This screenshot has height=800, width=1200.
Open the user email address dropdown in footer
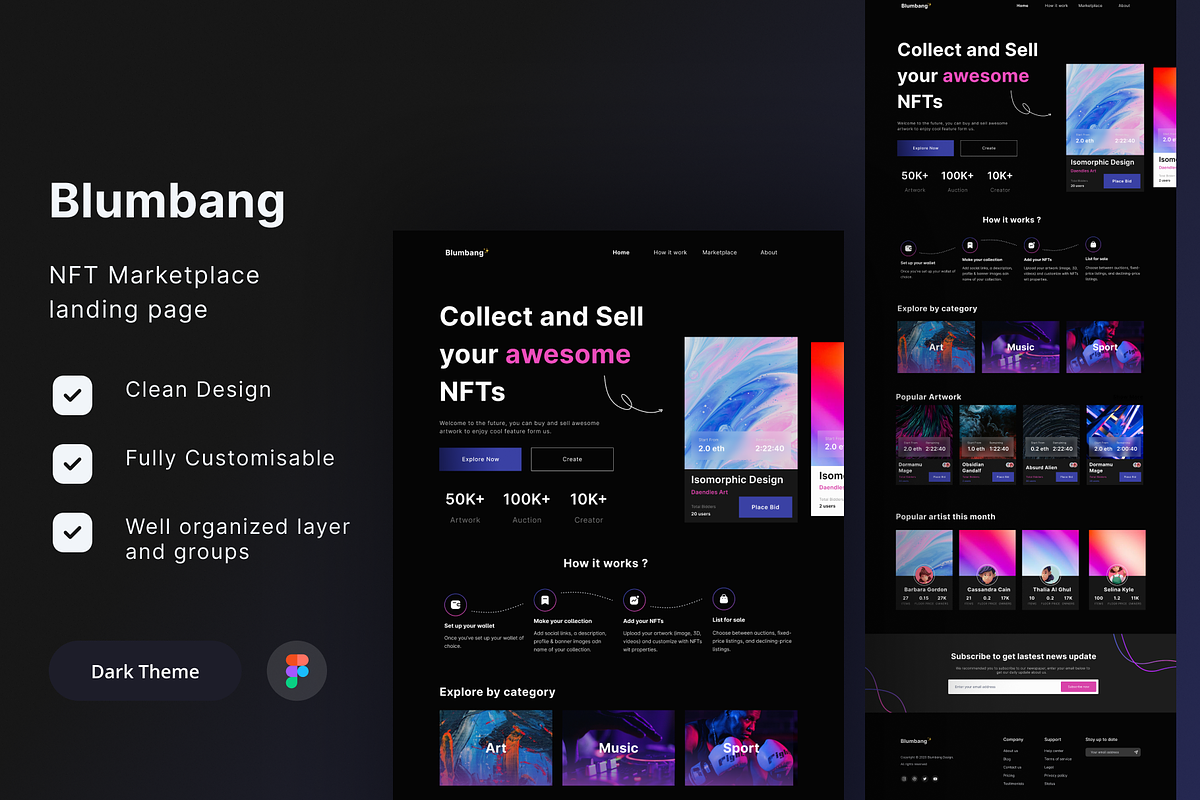pos(1112,752)
